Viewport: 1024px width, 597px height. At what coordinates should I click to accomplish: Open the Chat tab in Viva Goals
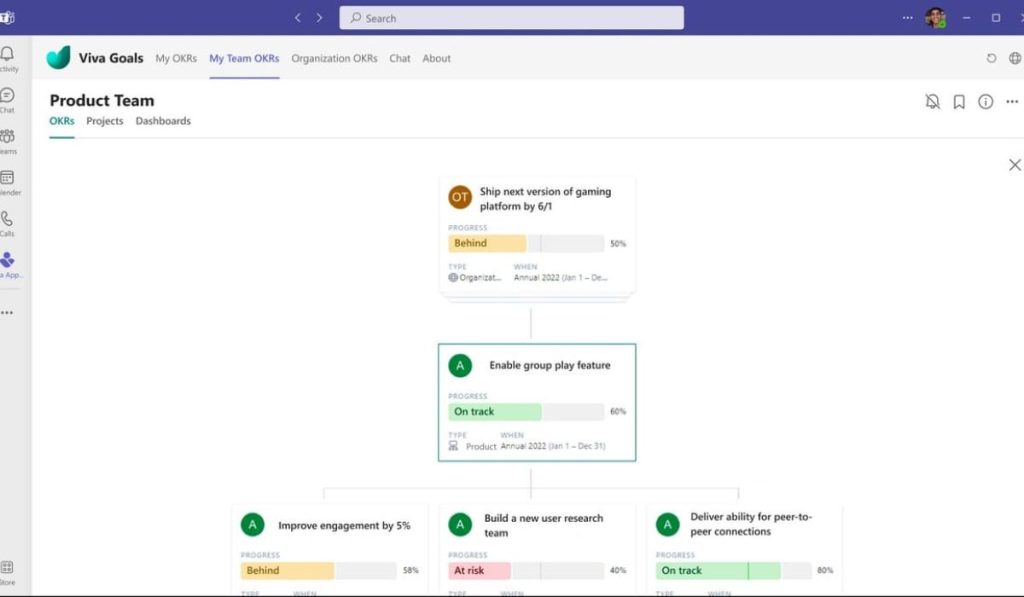pos(400,58)
